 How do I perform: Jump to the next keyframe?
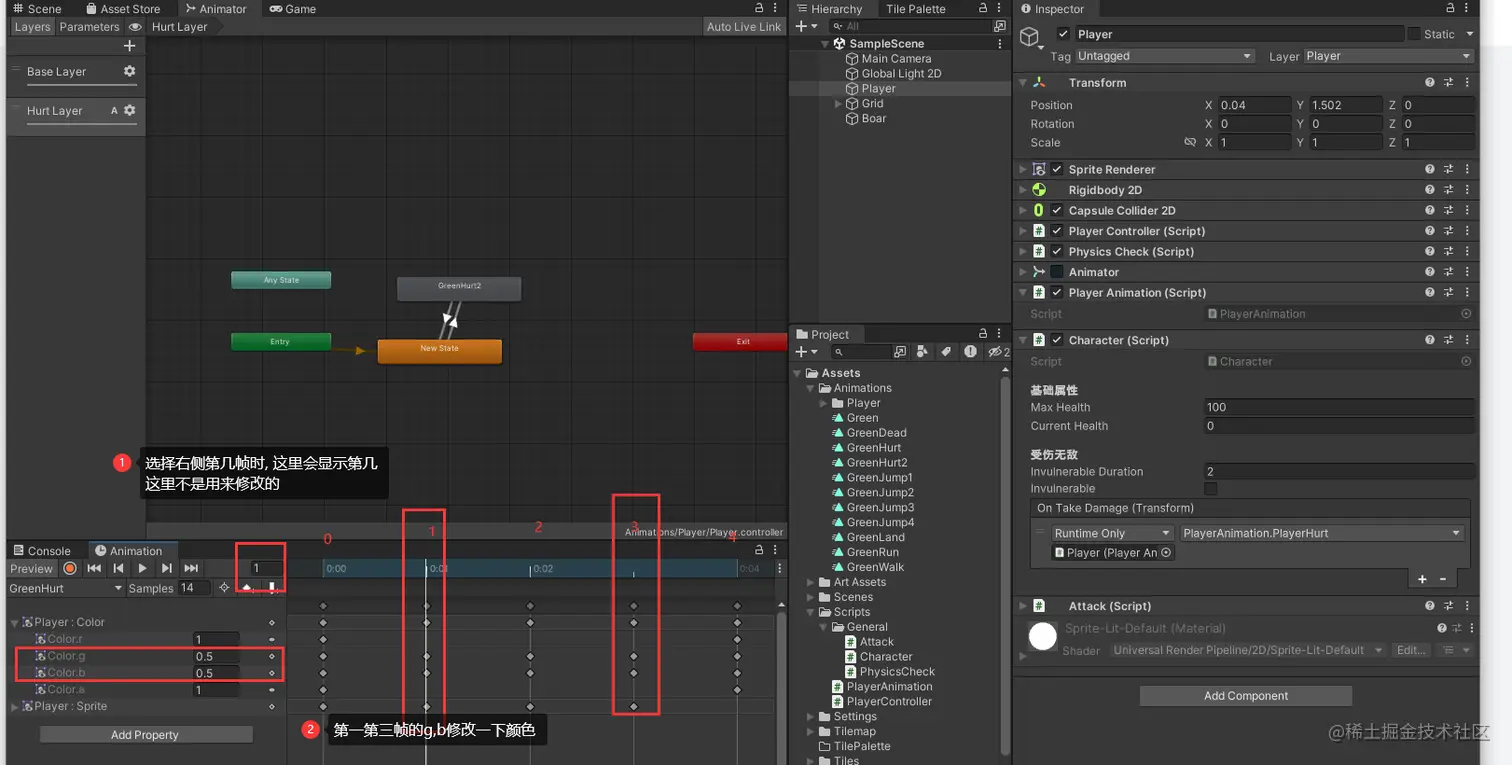(x=166, y=568)
